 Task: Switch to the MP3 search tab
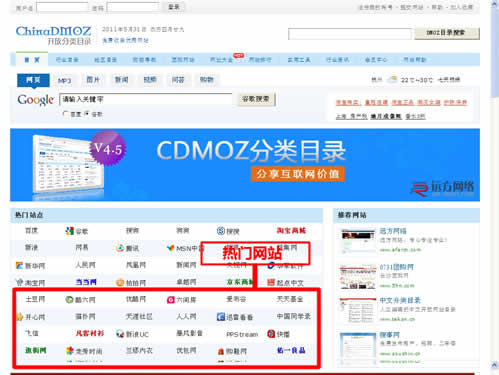[x=65, y=80]
